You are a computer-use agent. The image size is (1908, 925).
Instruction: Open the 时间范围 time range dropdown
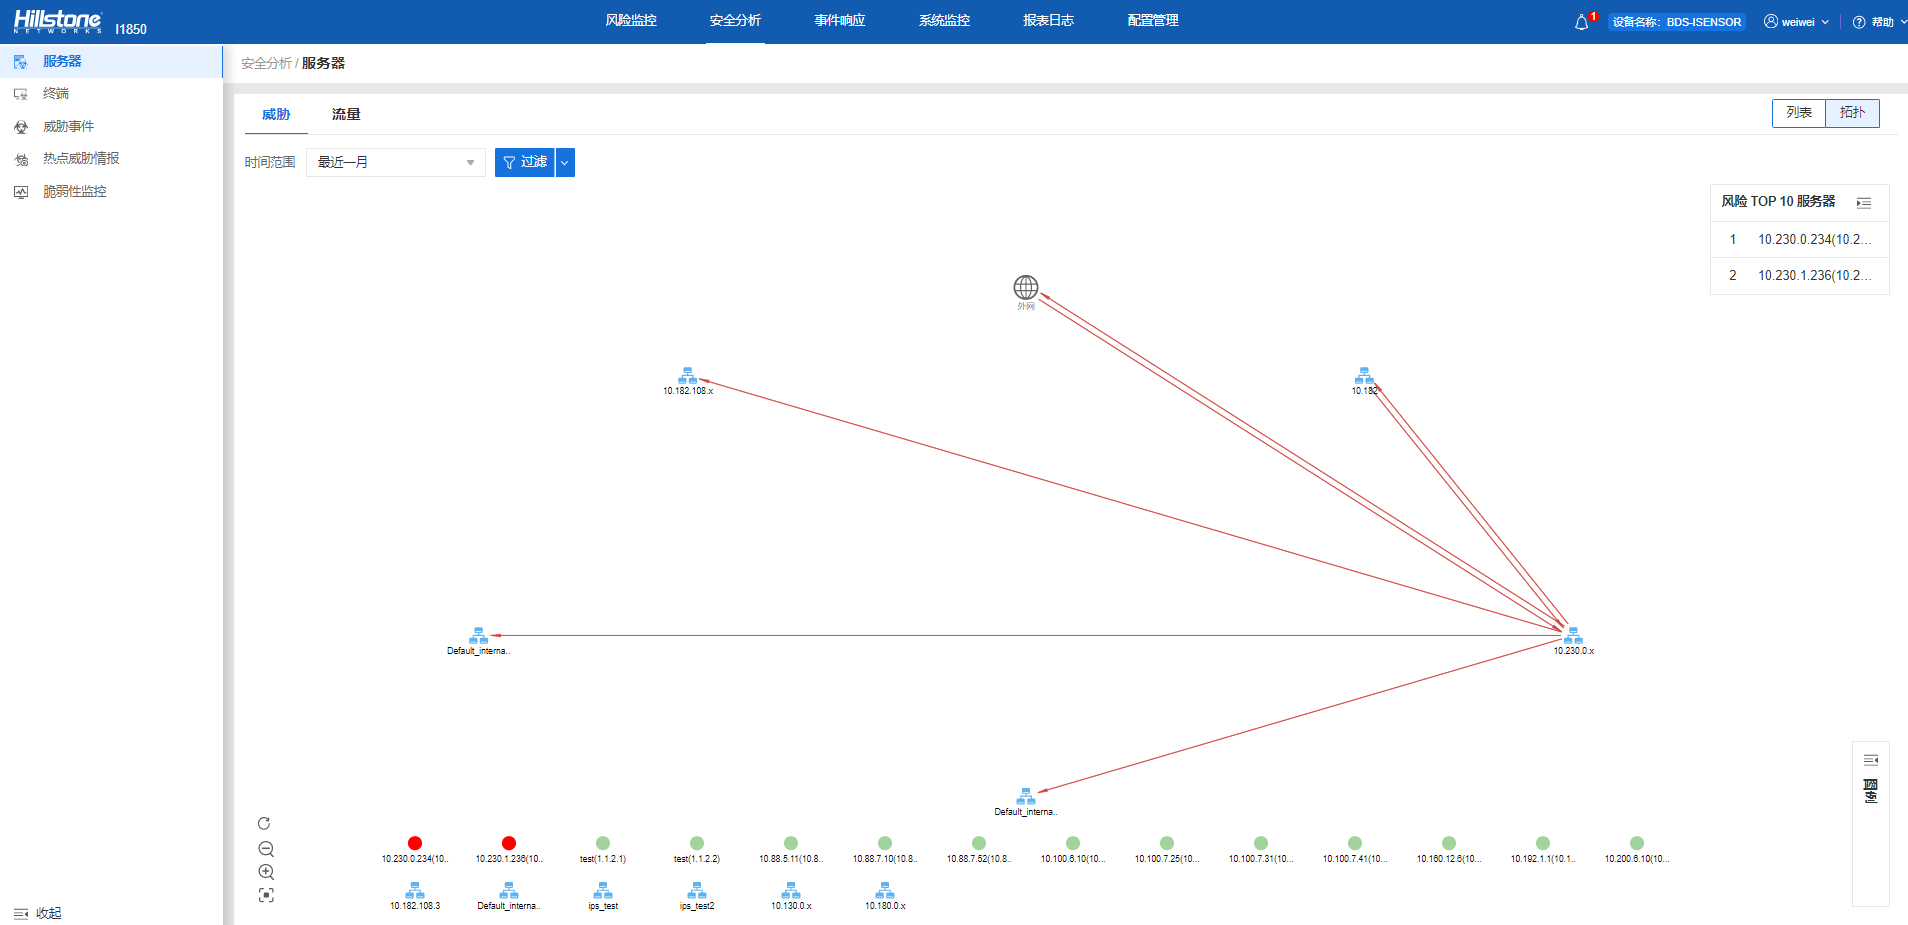pyautogui.click(x=395, y=162)
